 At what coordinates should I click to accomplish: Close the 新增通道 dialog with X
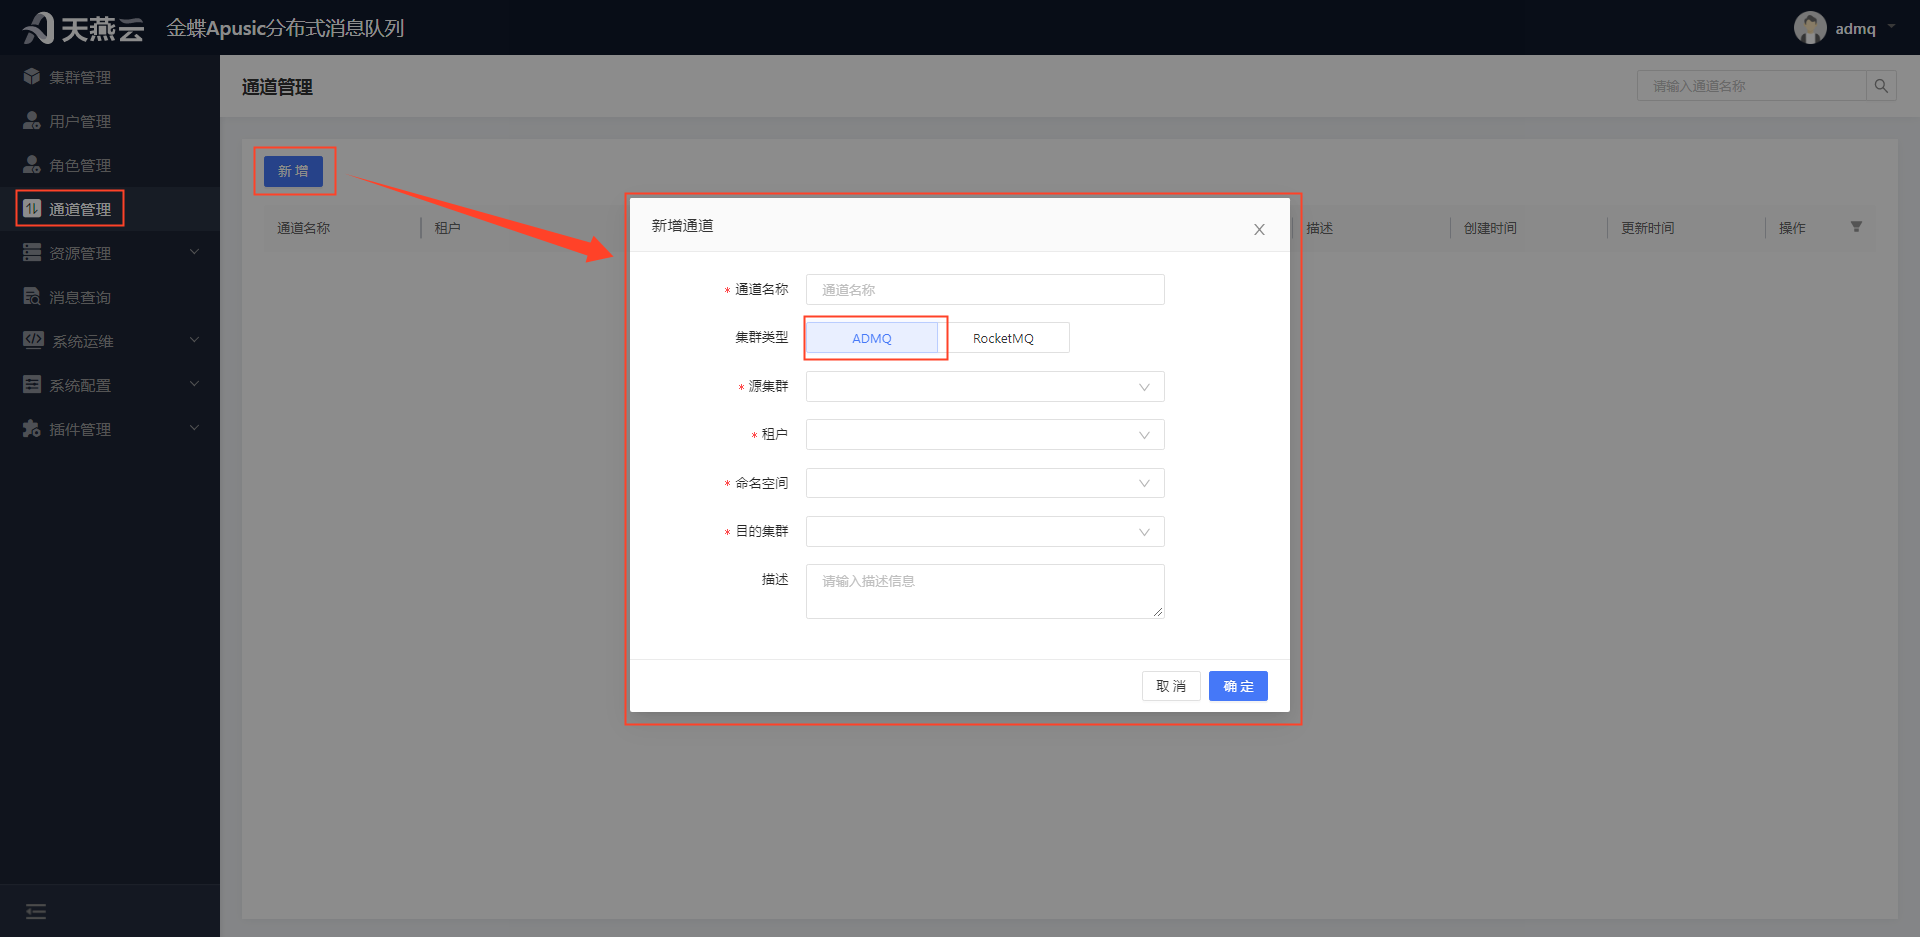(1259, 230)
